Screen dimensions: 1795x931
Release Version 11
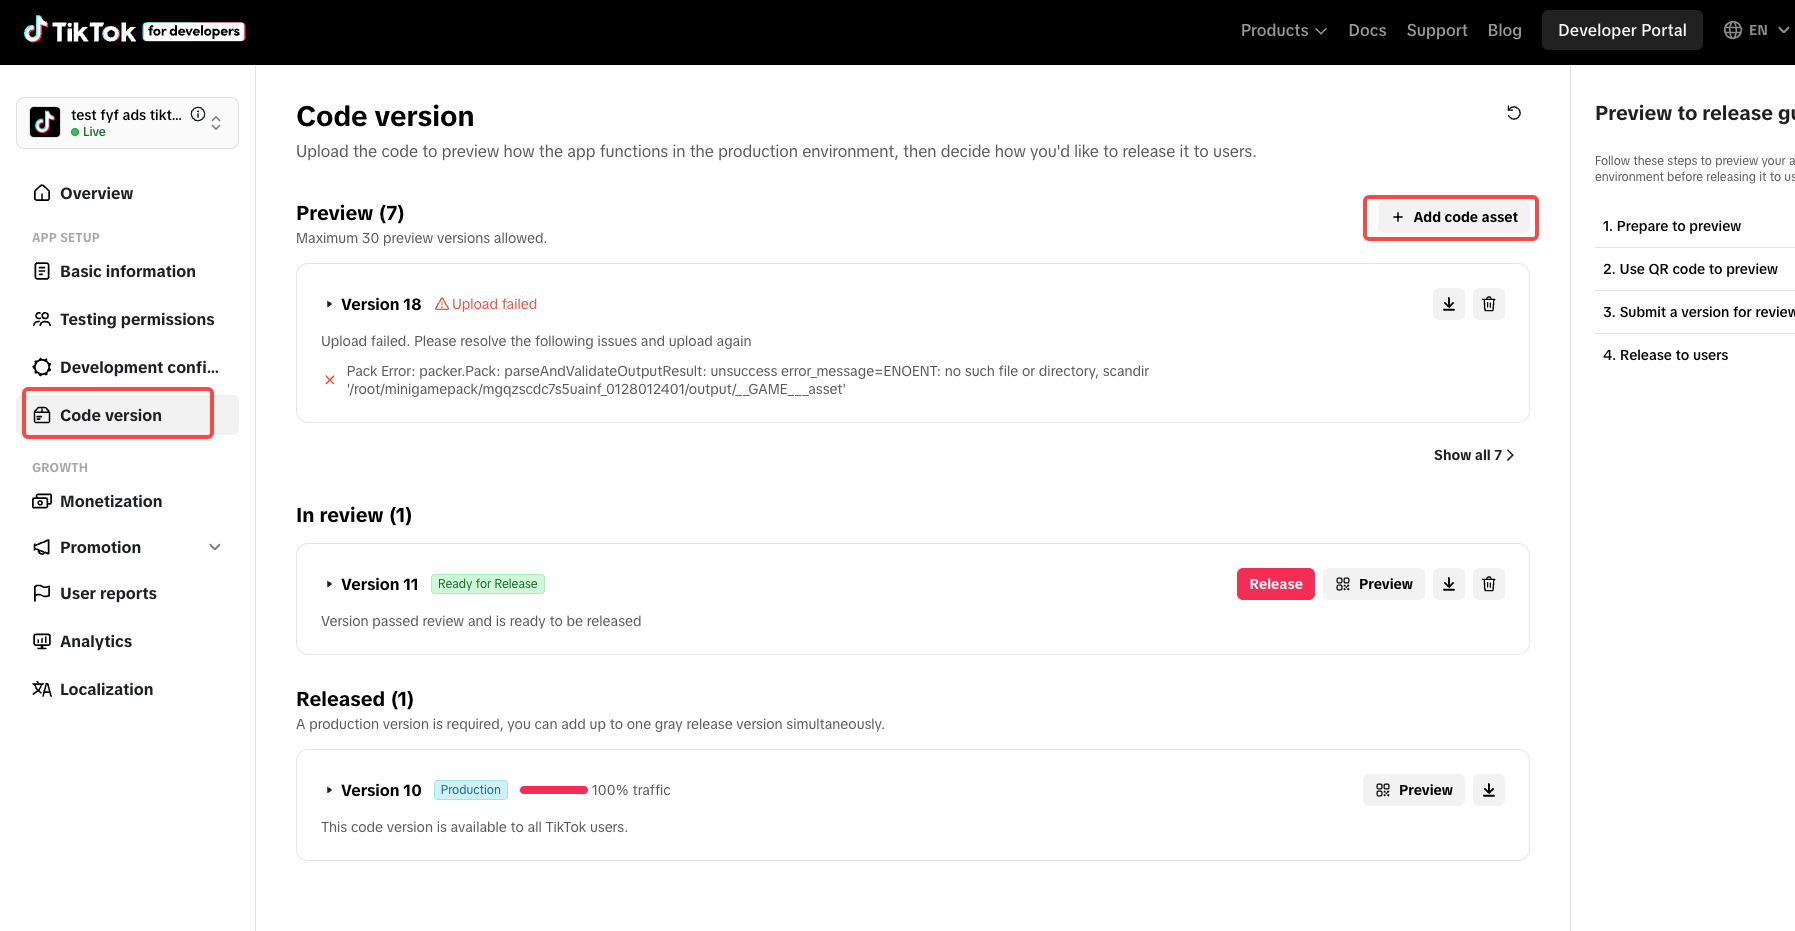point(1276,584)
